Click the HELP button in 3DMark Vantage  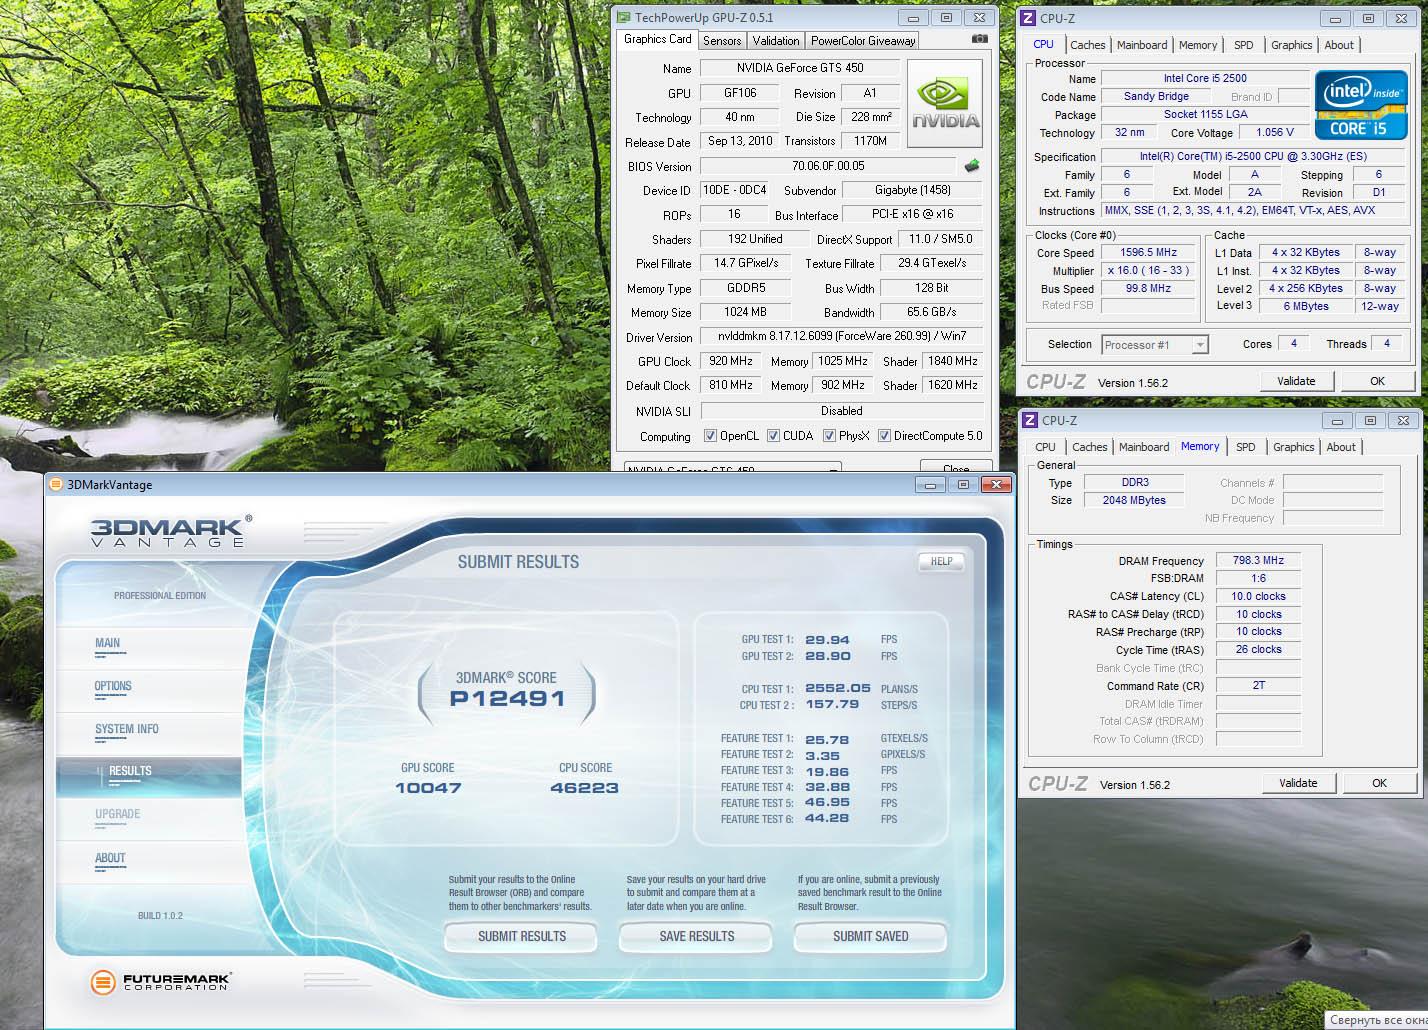tap(941, 561)
